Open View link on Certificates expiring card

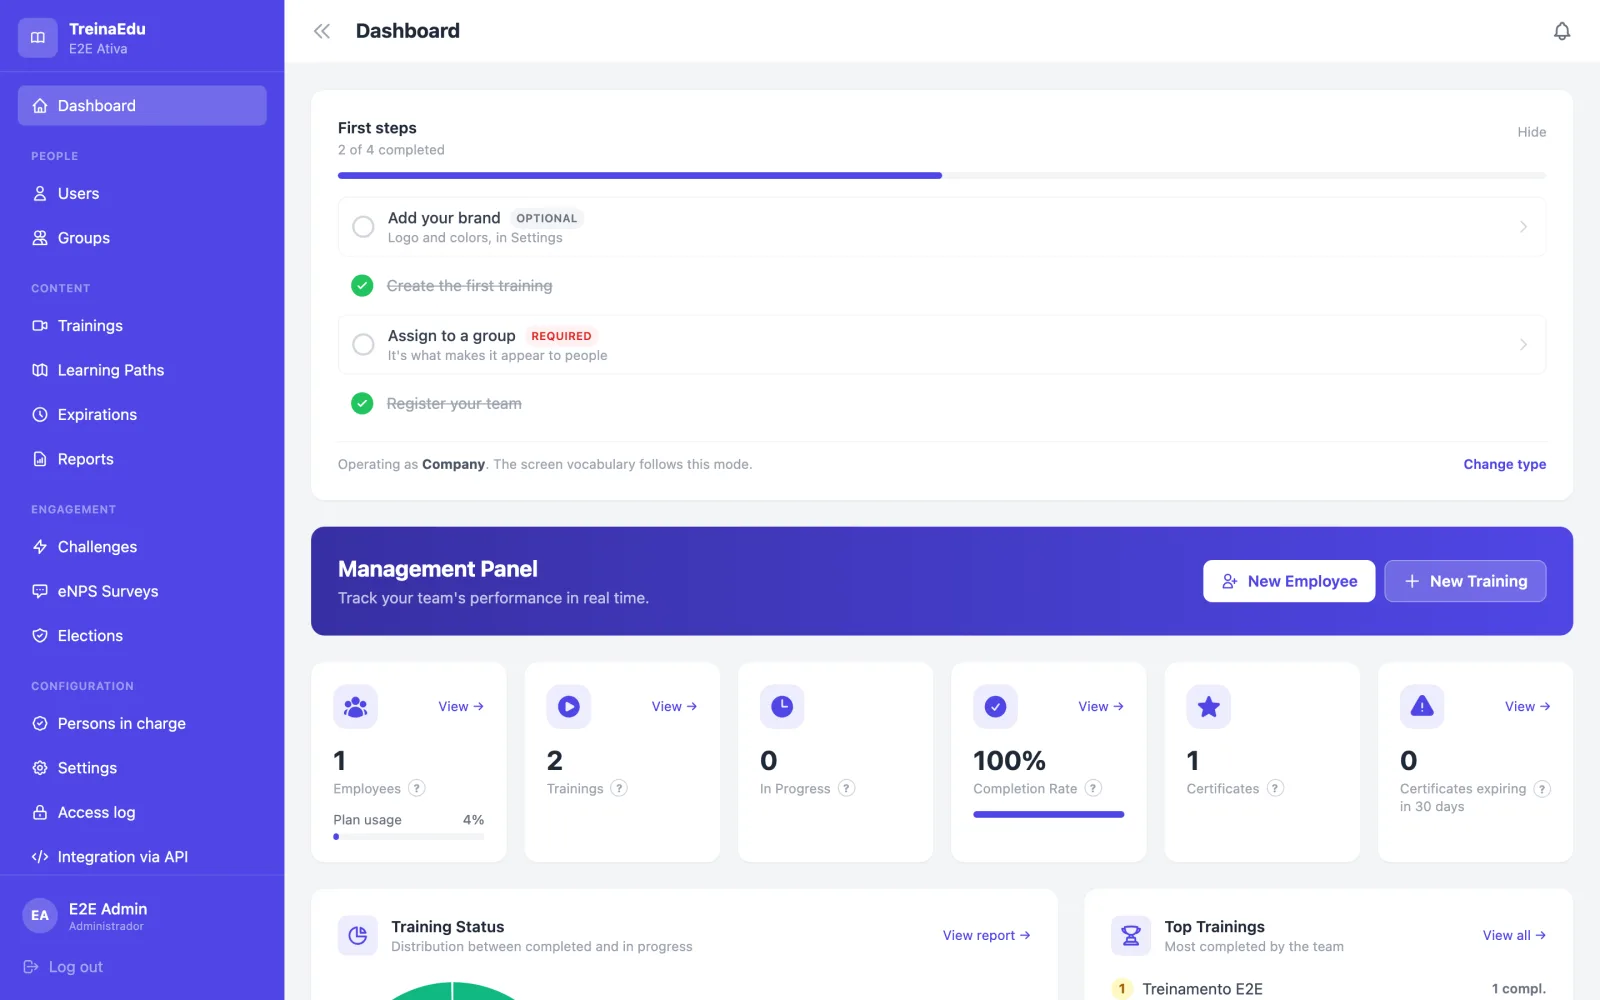pos(1528,707)
